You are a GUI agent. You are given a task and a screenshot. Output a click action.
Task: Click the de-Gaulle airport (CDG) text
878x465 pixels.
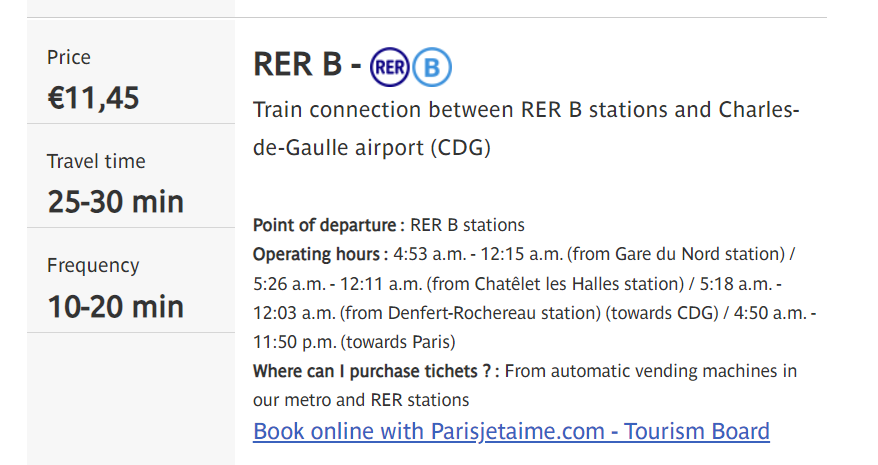(x=372, y=148)
